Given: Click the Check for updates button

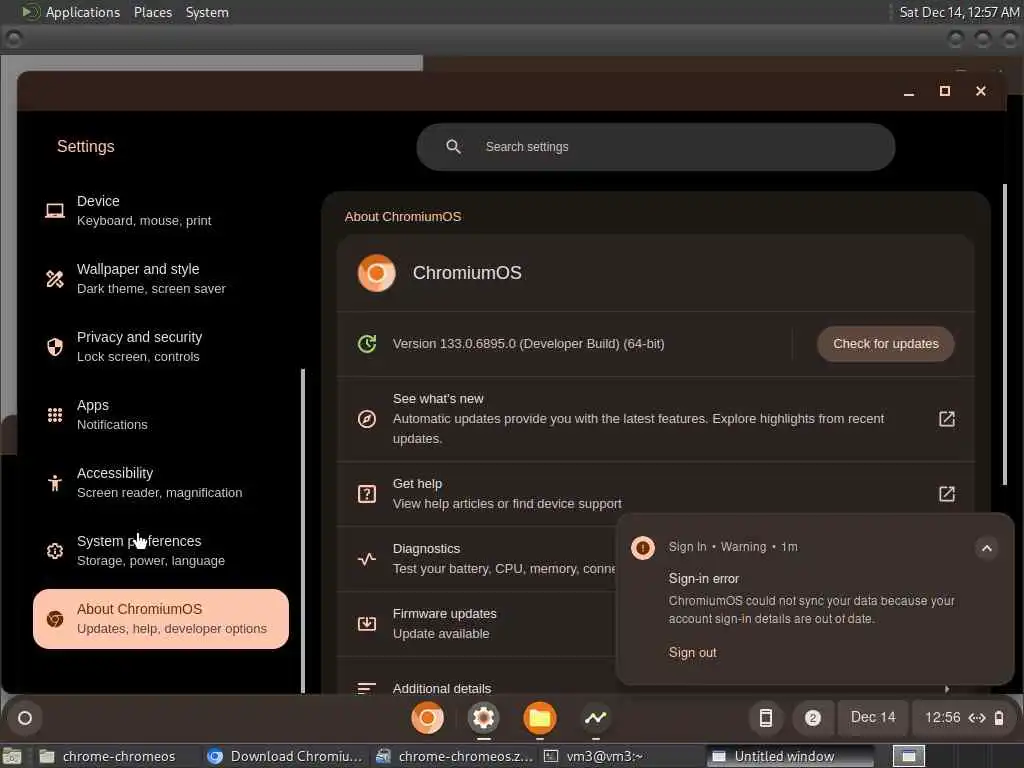Looking at the screenshot, I should pos(886,344).
